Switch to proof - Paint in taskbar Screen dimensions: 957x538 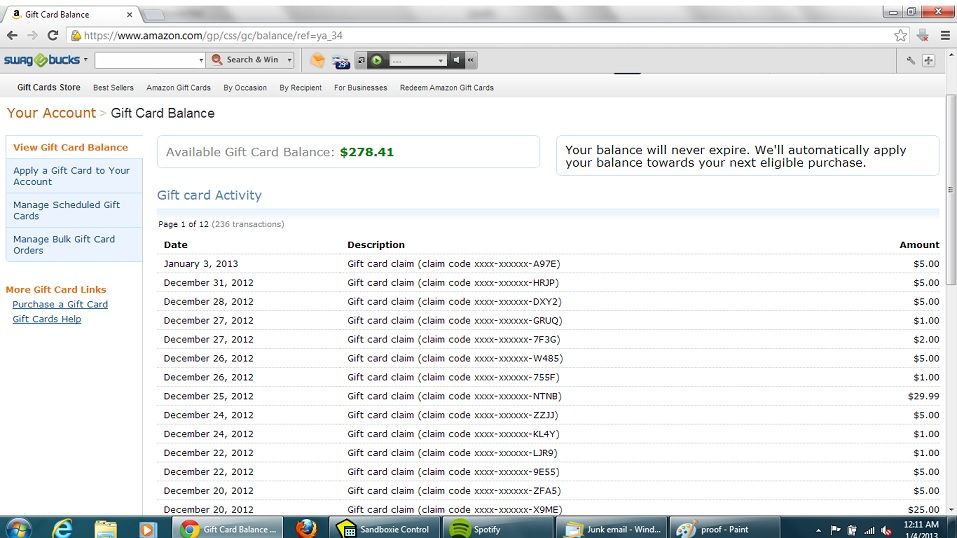(x=724, y=529)
